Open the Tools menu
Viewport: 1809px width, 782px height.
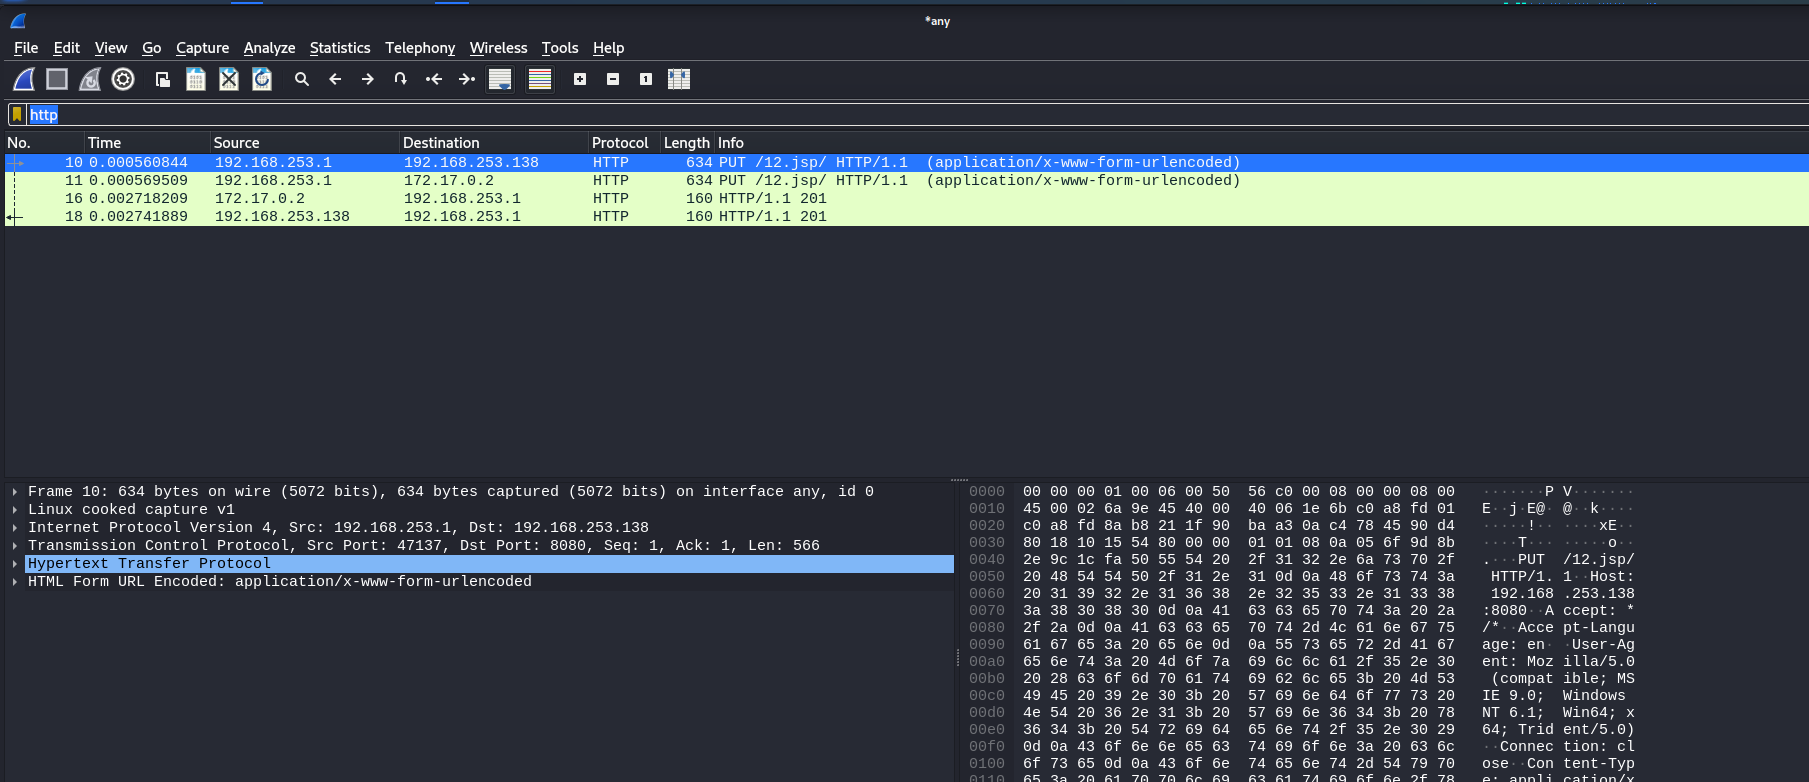click(560, 48)
